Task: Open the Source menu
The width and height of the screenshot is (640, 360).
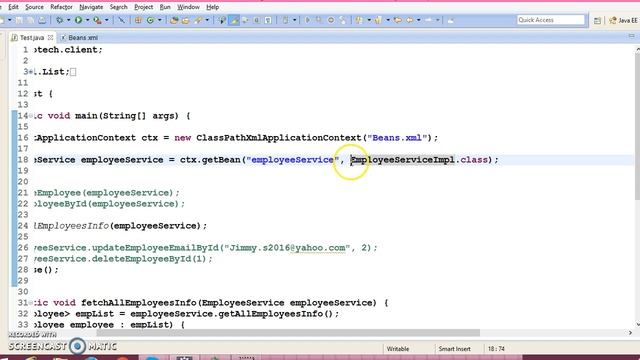Action: pyautogui.click(x=34, y=7)
